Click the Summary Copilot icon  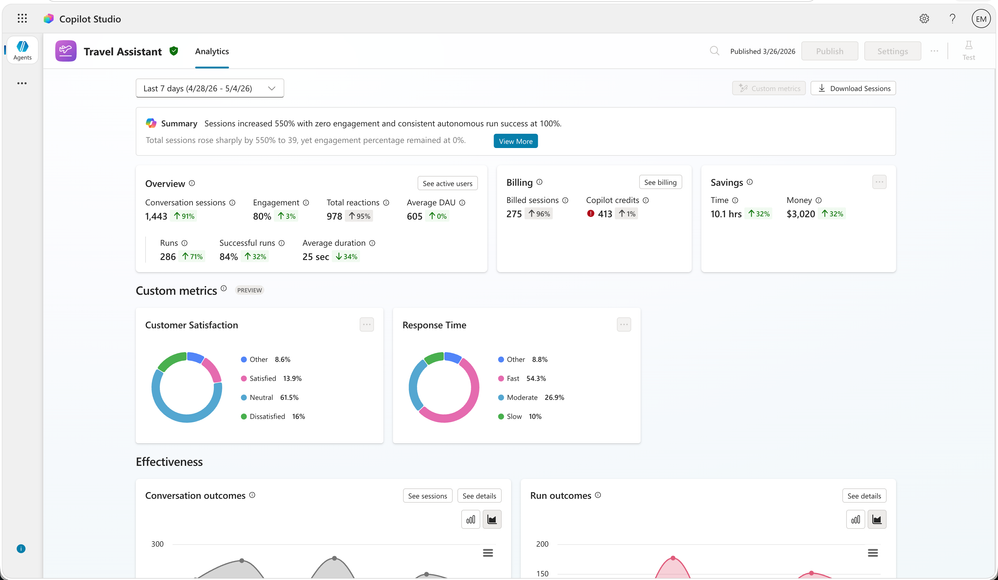pos(151,123)
